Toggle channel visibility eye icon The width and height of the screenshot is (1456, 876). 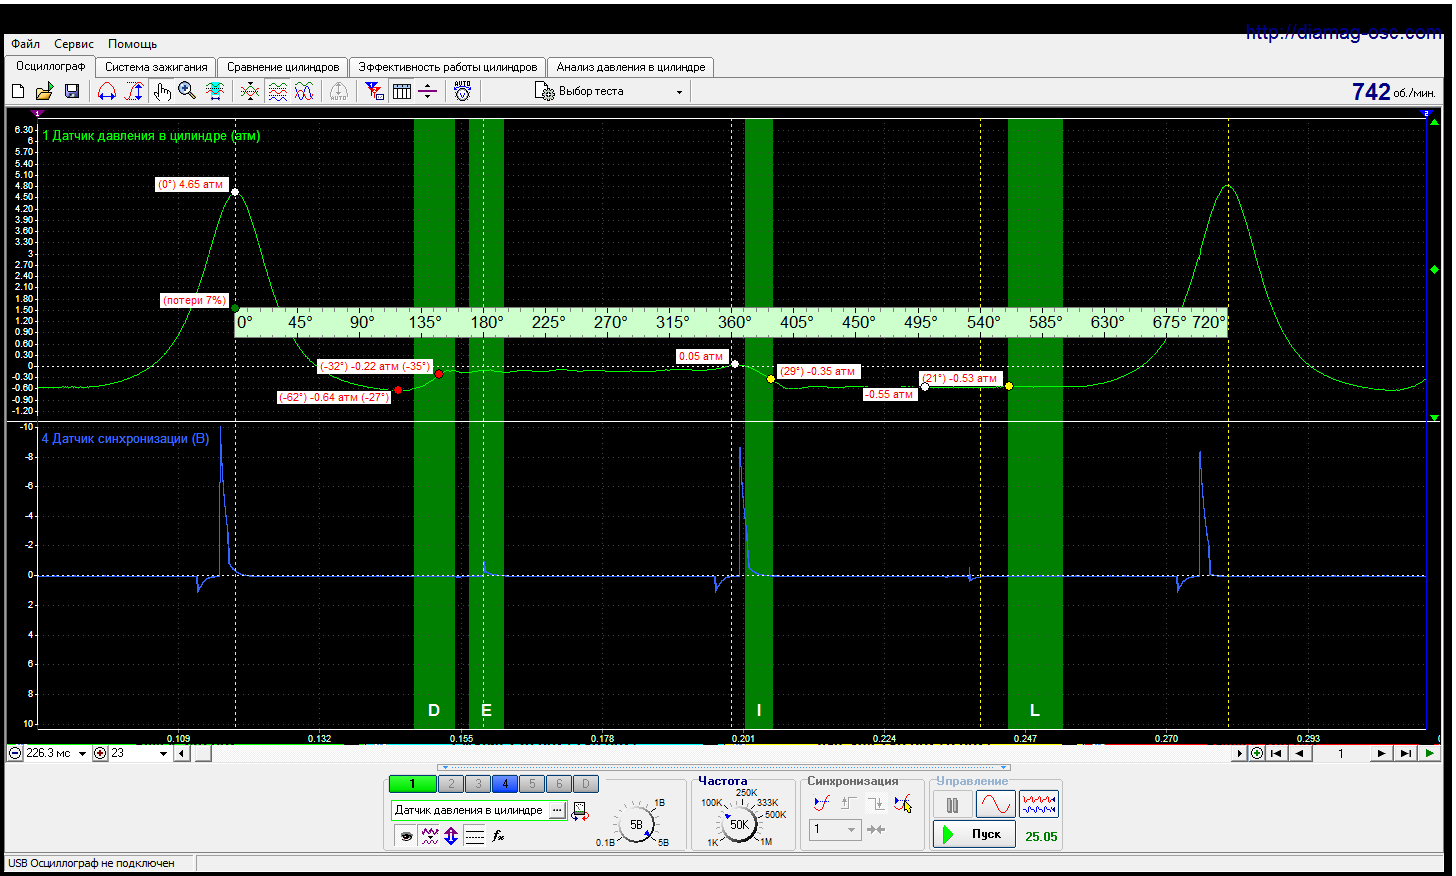pos(406,836)
